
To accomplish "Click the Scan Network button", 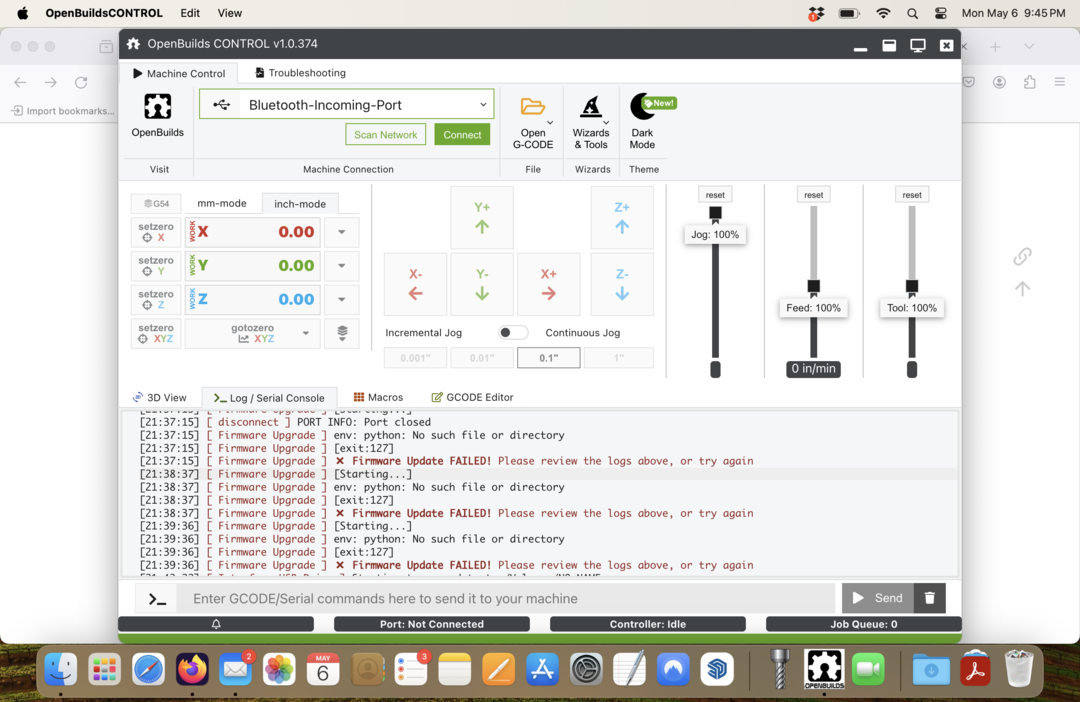I will click(386, 134).
